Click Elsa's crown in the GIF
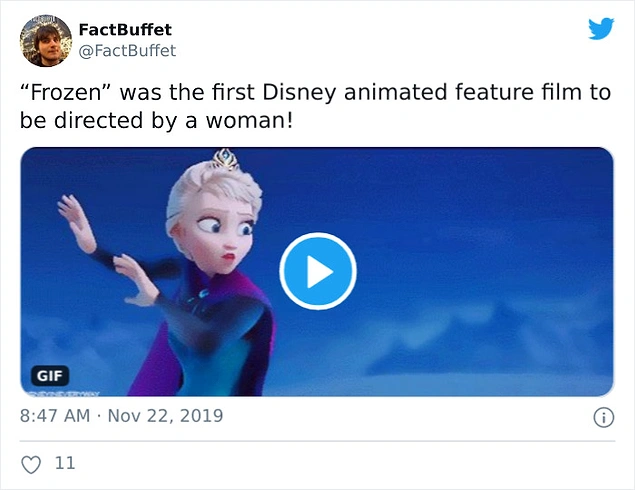The width and height of the screenshot is (635, 490). pos(221,160)
